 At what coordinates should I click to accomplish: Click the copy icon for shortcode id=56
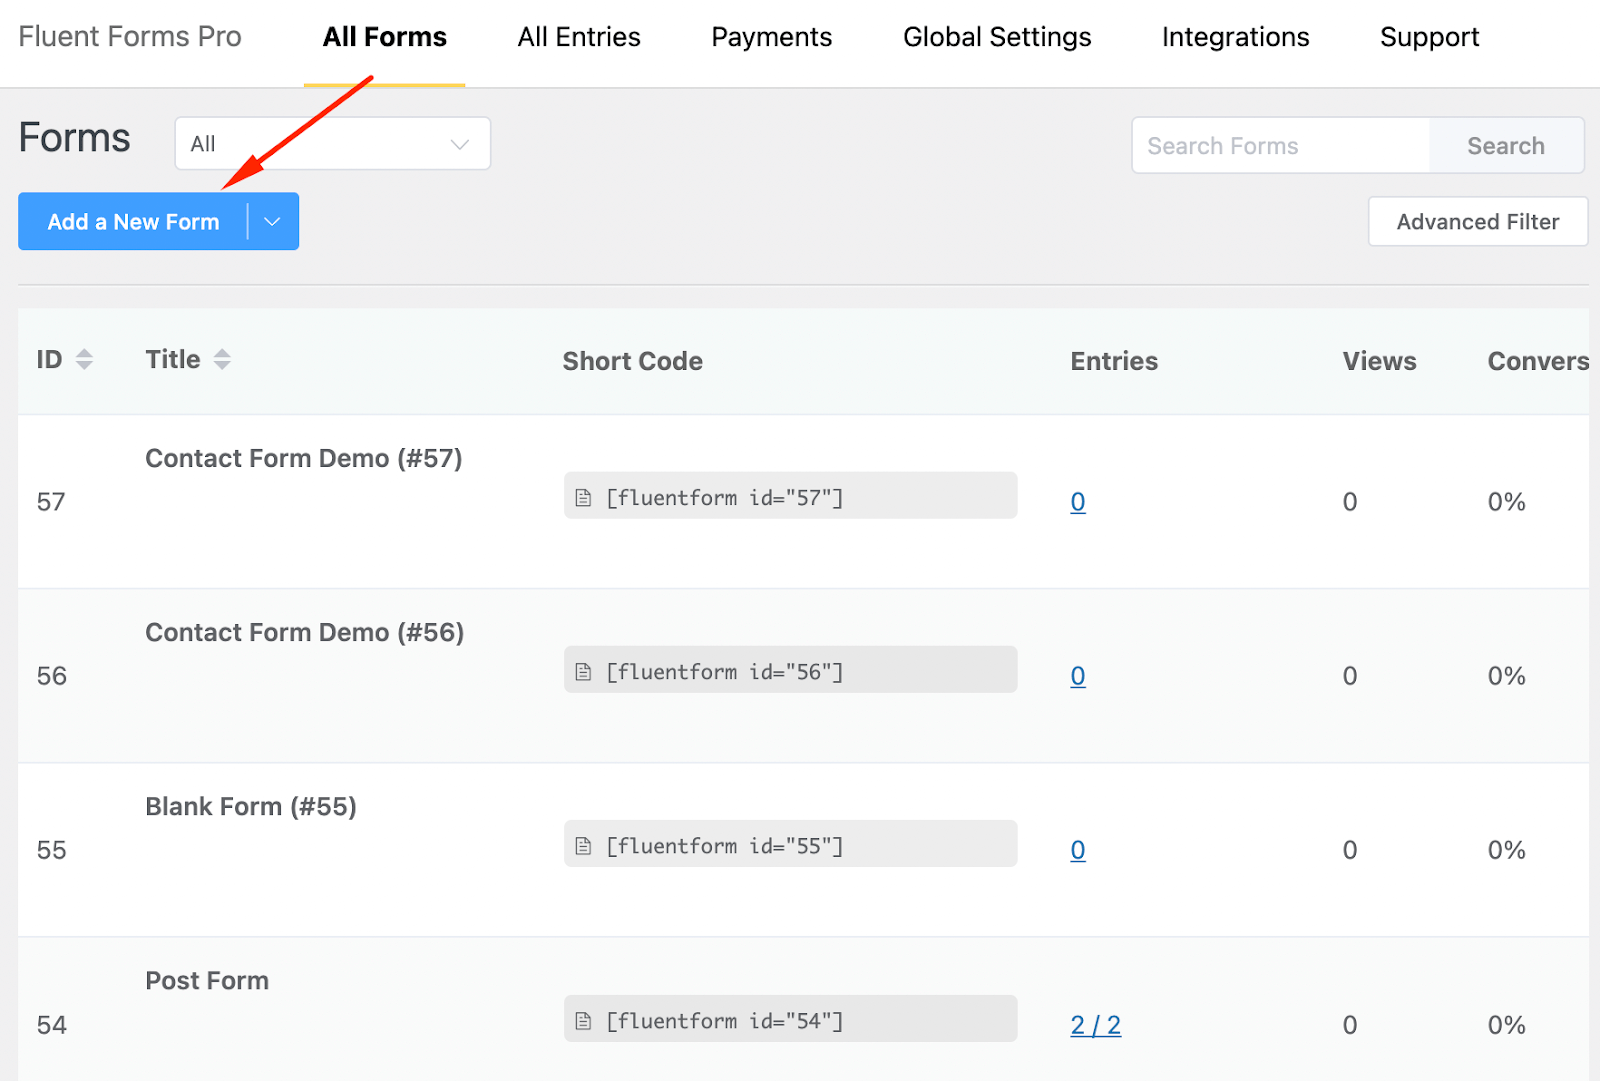(583, 672)
